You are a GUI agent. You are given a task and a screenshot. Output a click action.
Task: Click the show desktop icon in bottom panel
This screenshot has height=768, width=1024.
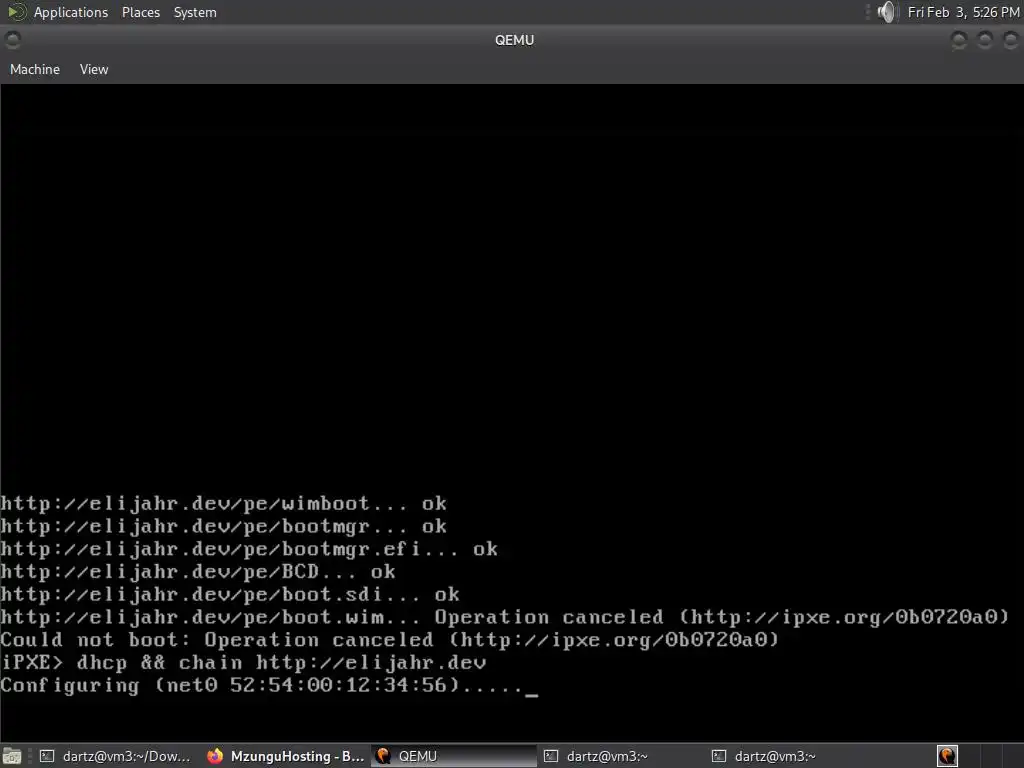[12, 756]
